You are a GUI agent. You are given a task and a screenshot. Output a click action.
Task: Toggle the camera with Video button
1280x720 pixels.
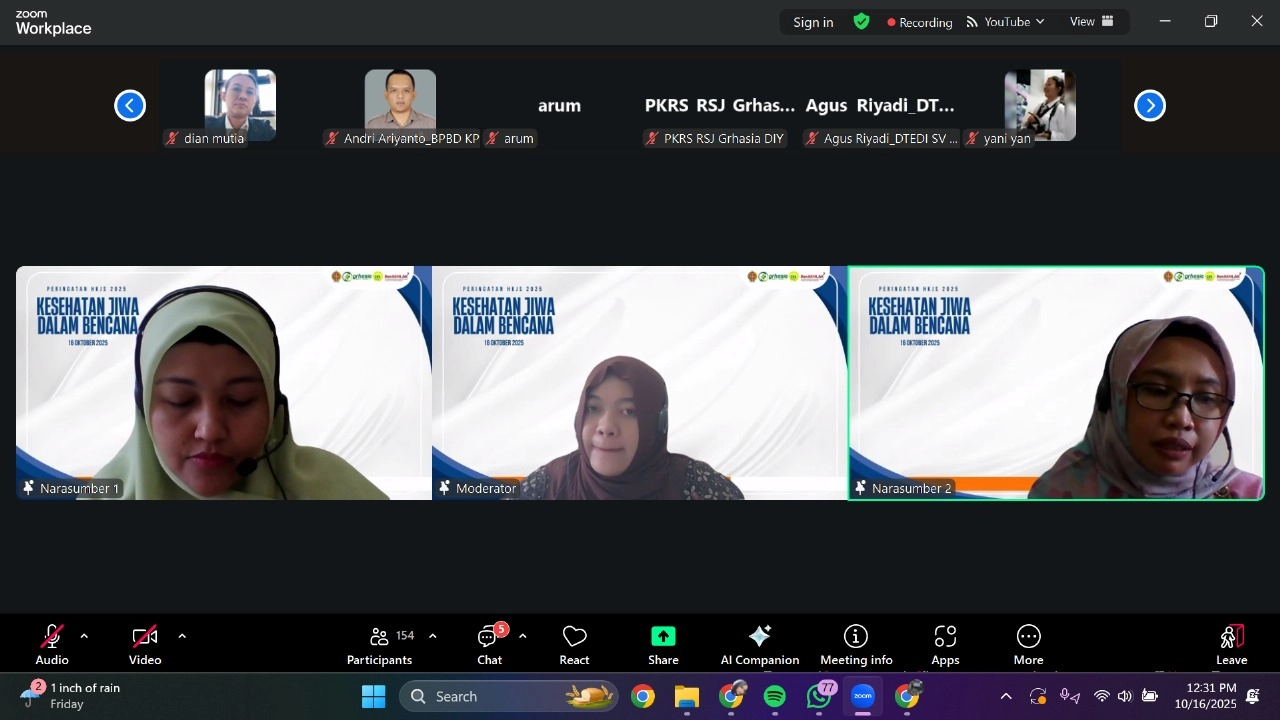click(145, 644)
